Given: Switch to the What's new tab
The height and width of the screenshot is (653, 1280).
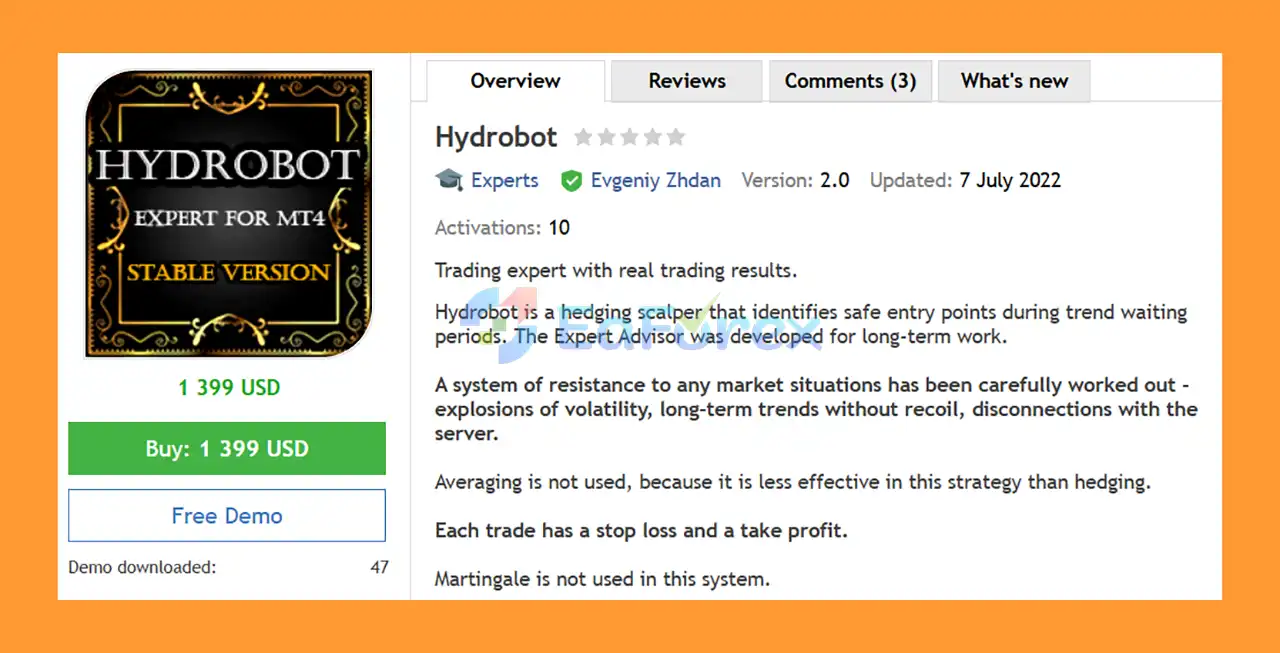Looking at the screenshot, I should [1014, 81].
